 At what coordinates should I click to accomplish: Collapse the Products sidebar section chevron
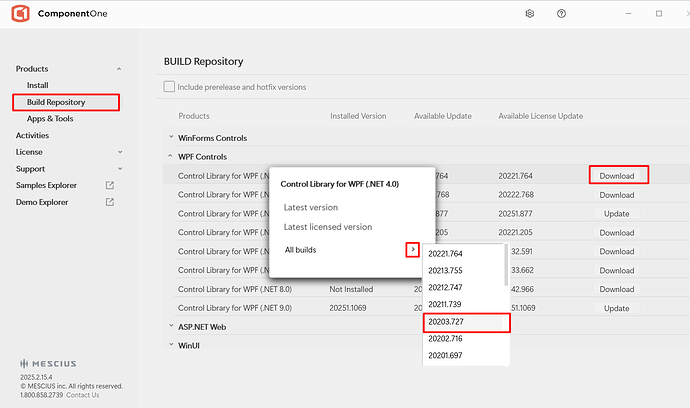click(119, 69)
